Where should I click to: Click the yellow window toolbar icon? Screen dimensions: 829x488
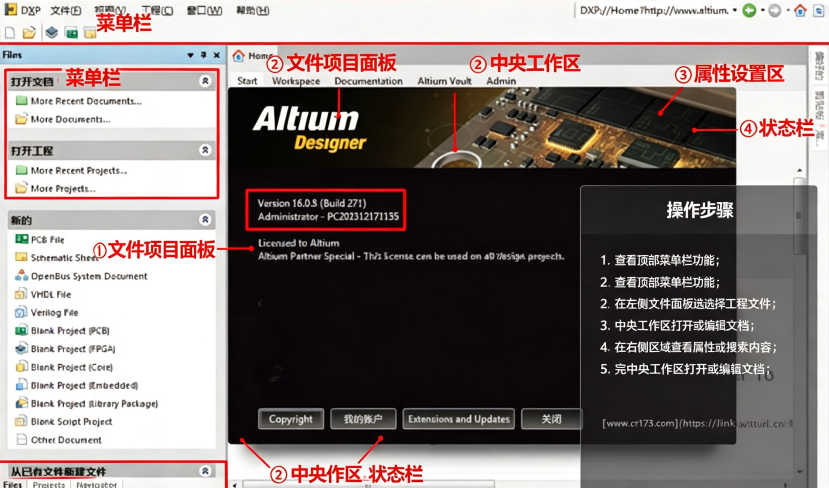pos(90,34)
